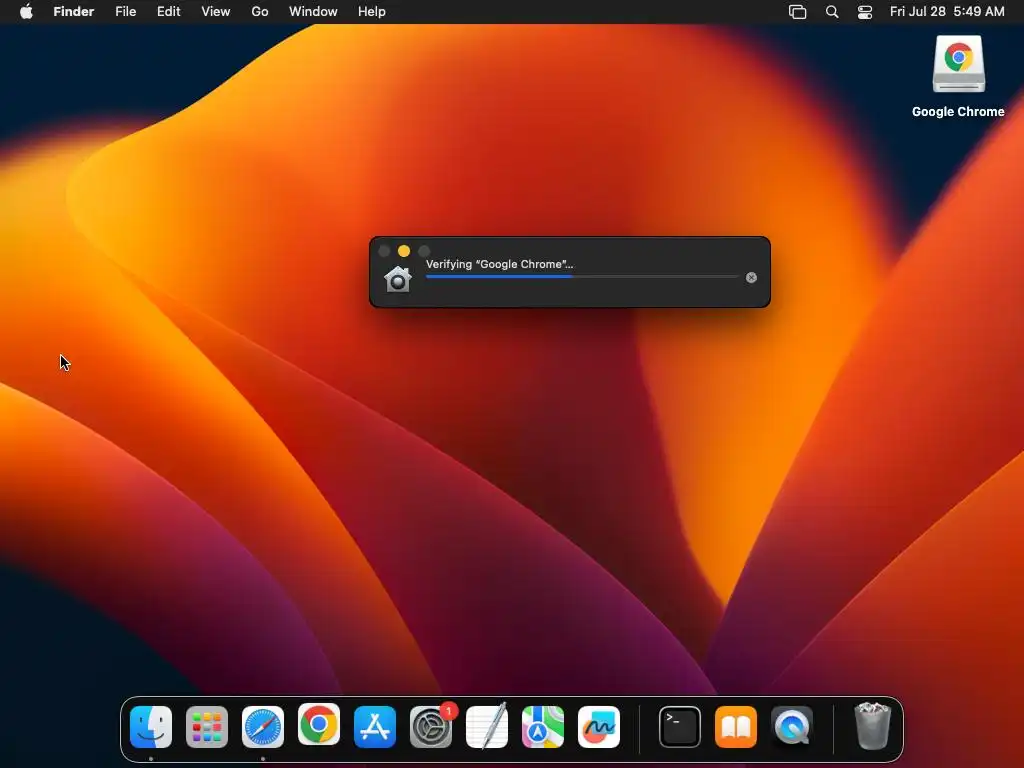Open the Apple menu
The image size is (1024, 768).
pos(26,12)
